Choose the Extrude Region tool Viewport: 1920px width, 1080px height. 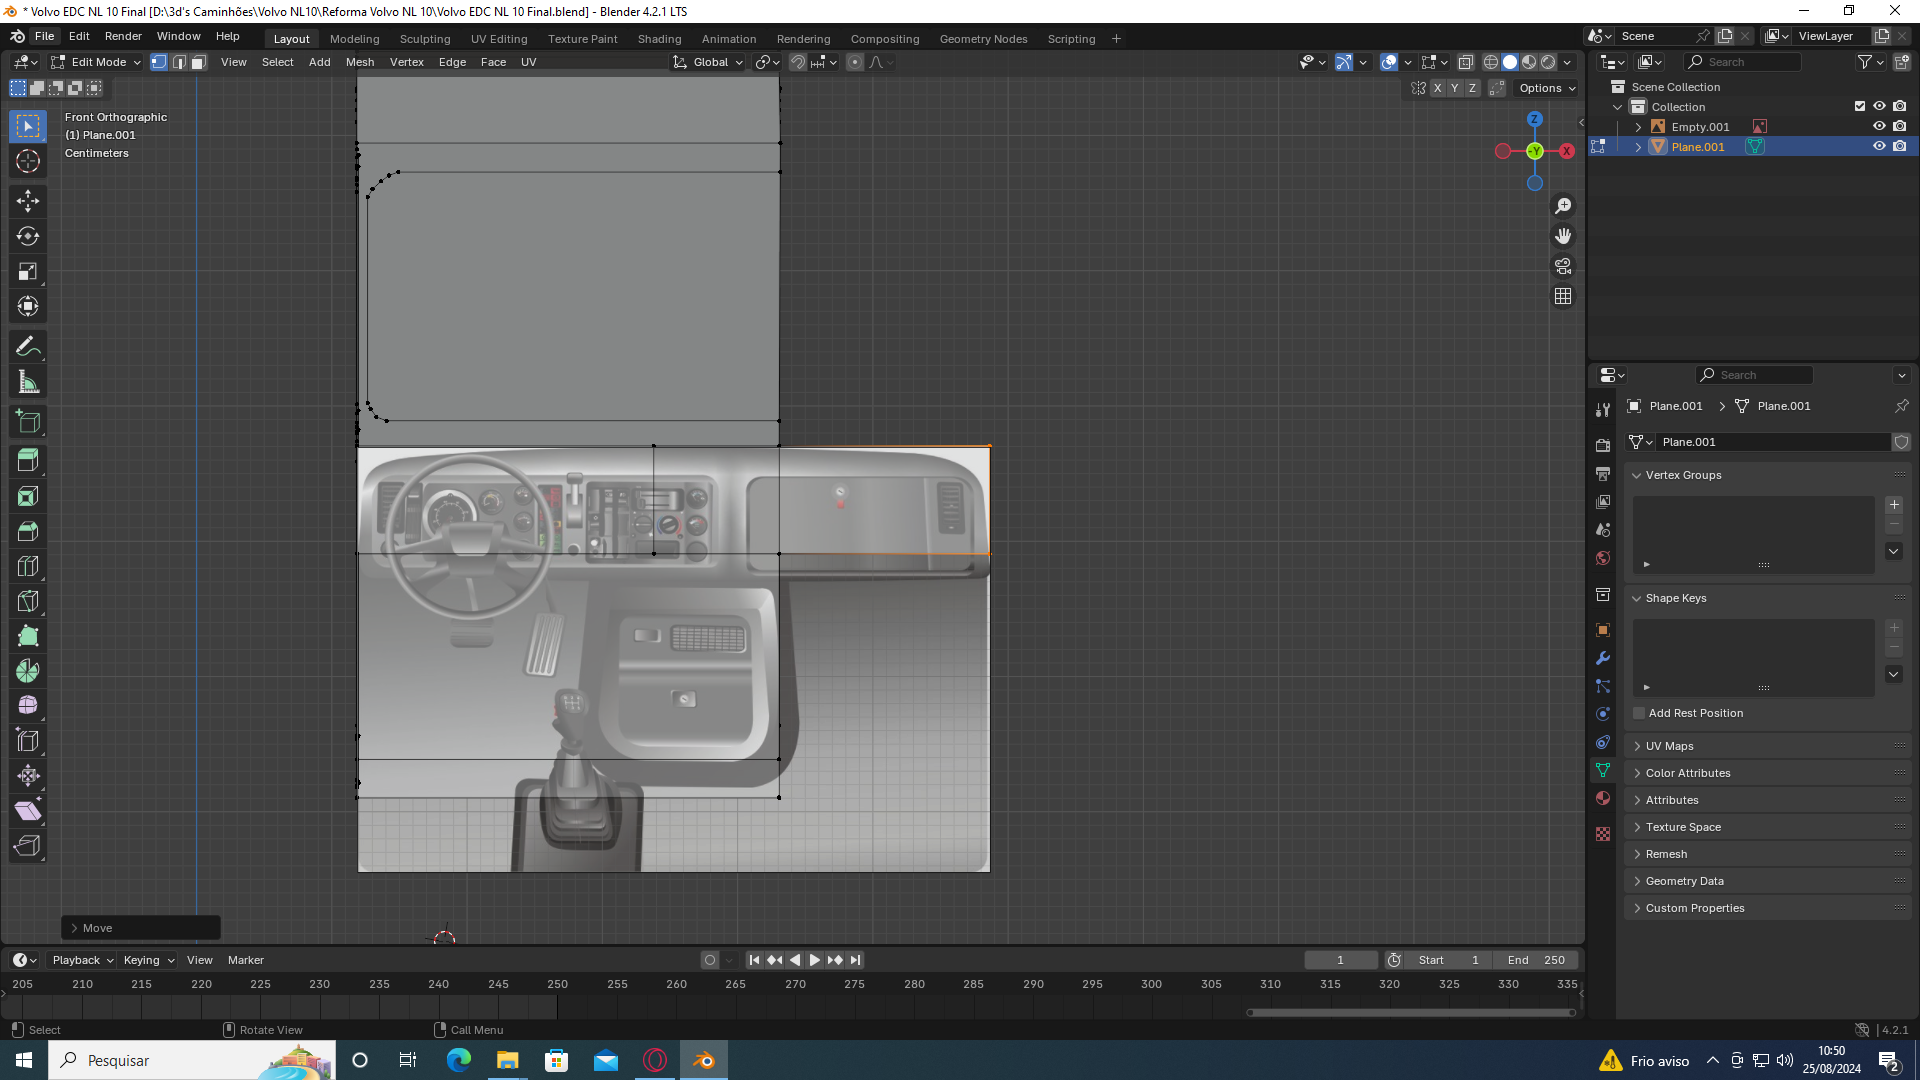tap(28, 460)
